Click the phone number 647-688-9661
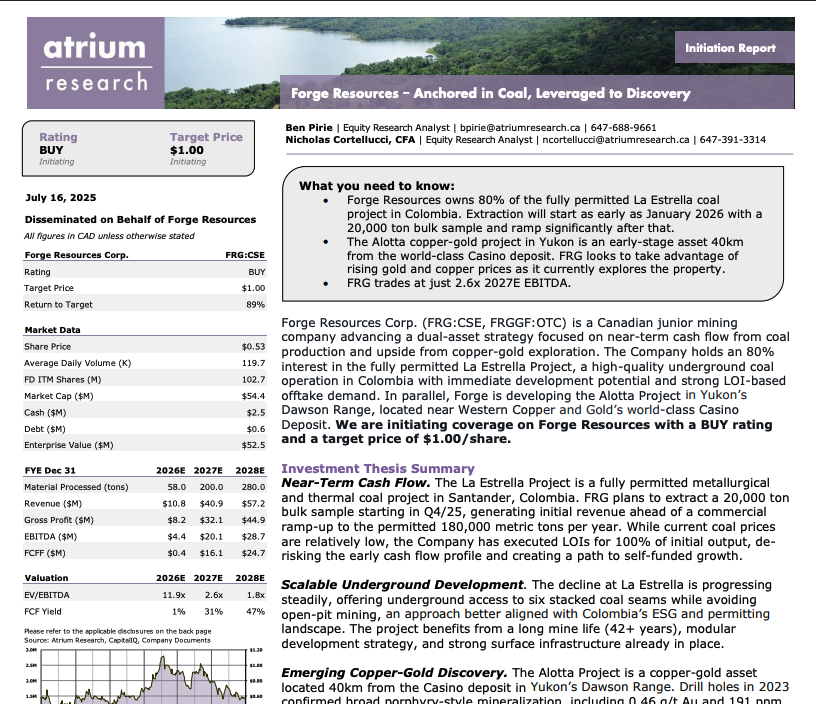816x704 pixels. (x=623, y=127)
